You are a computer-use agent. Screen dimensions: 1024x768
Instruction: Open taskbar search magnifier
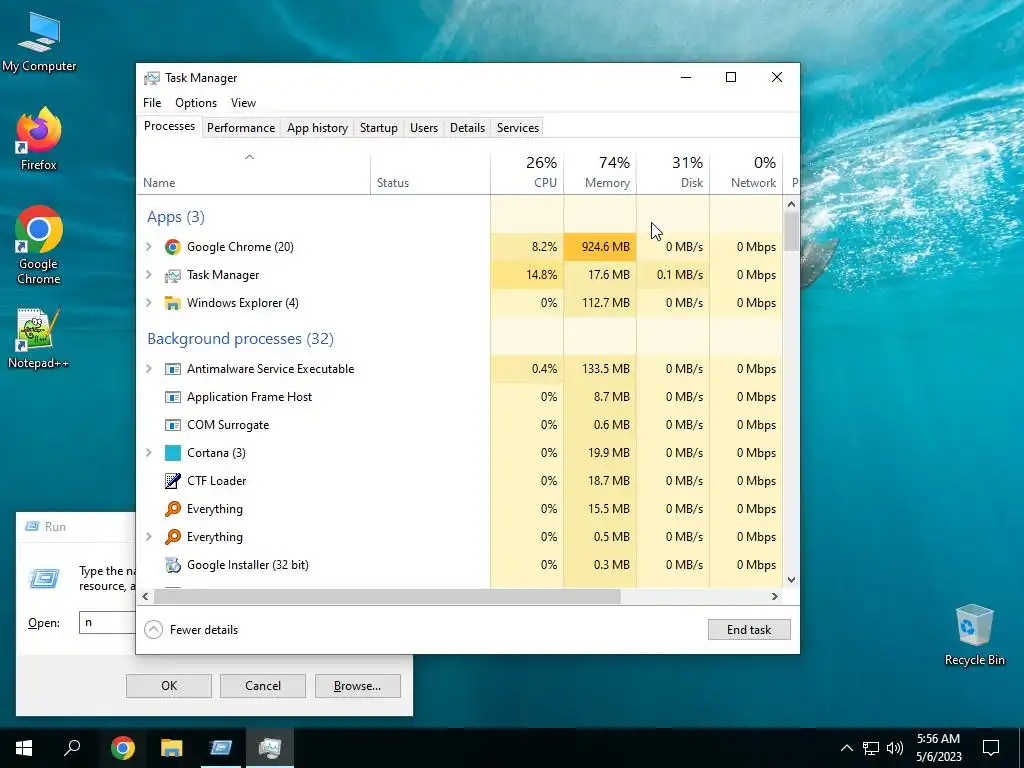[x=72, y=748]
